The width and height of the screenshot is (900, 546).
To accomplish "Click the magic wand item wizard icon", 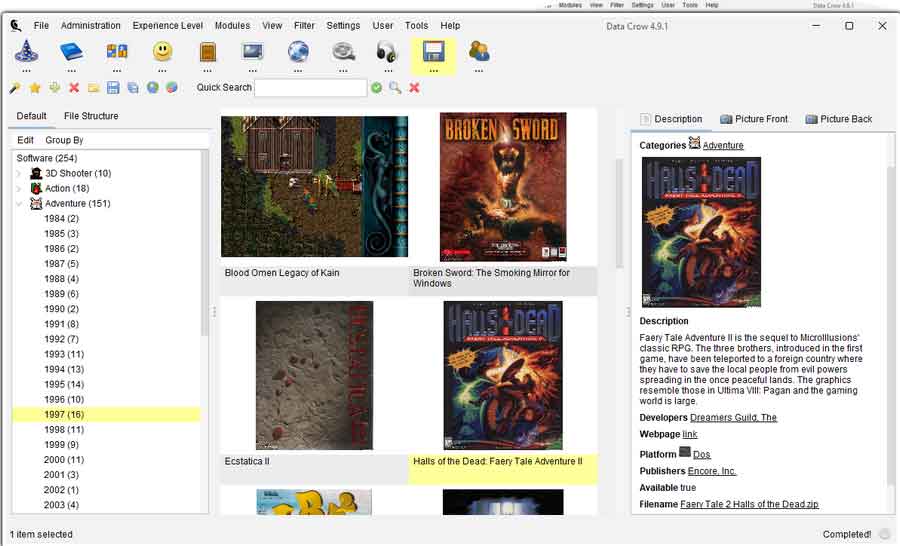I will tap(15, 88).
